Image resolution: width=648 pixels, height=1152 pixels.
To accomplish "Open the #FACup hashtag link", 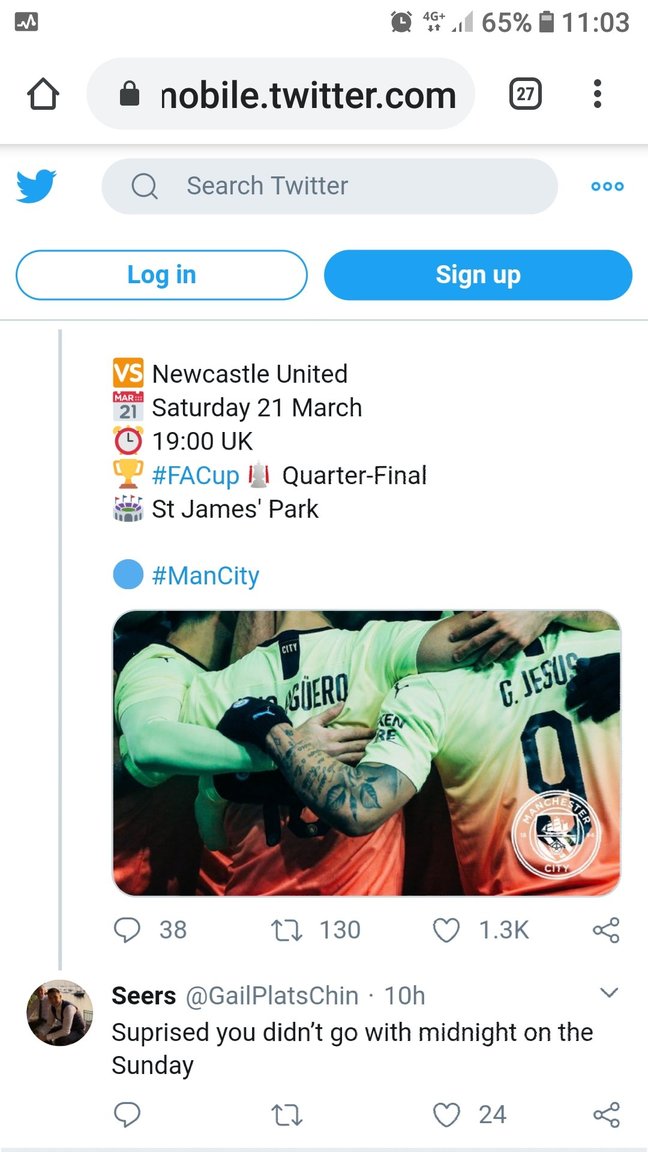I will click(x=196, y=475).
